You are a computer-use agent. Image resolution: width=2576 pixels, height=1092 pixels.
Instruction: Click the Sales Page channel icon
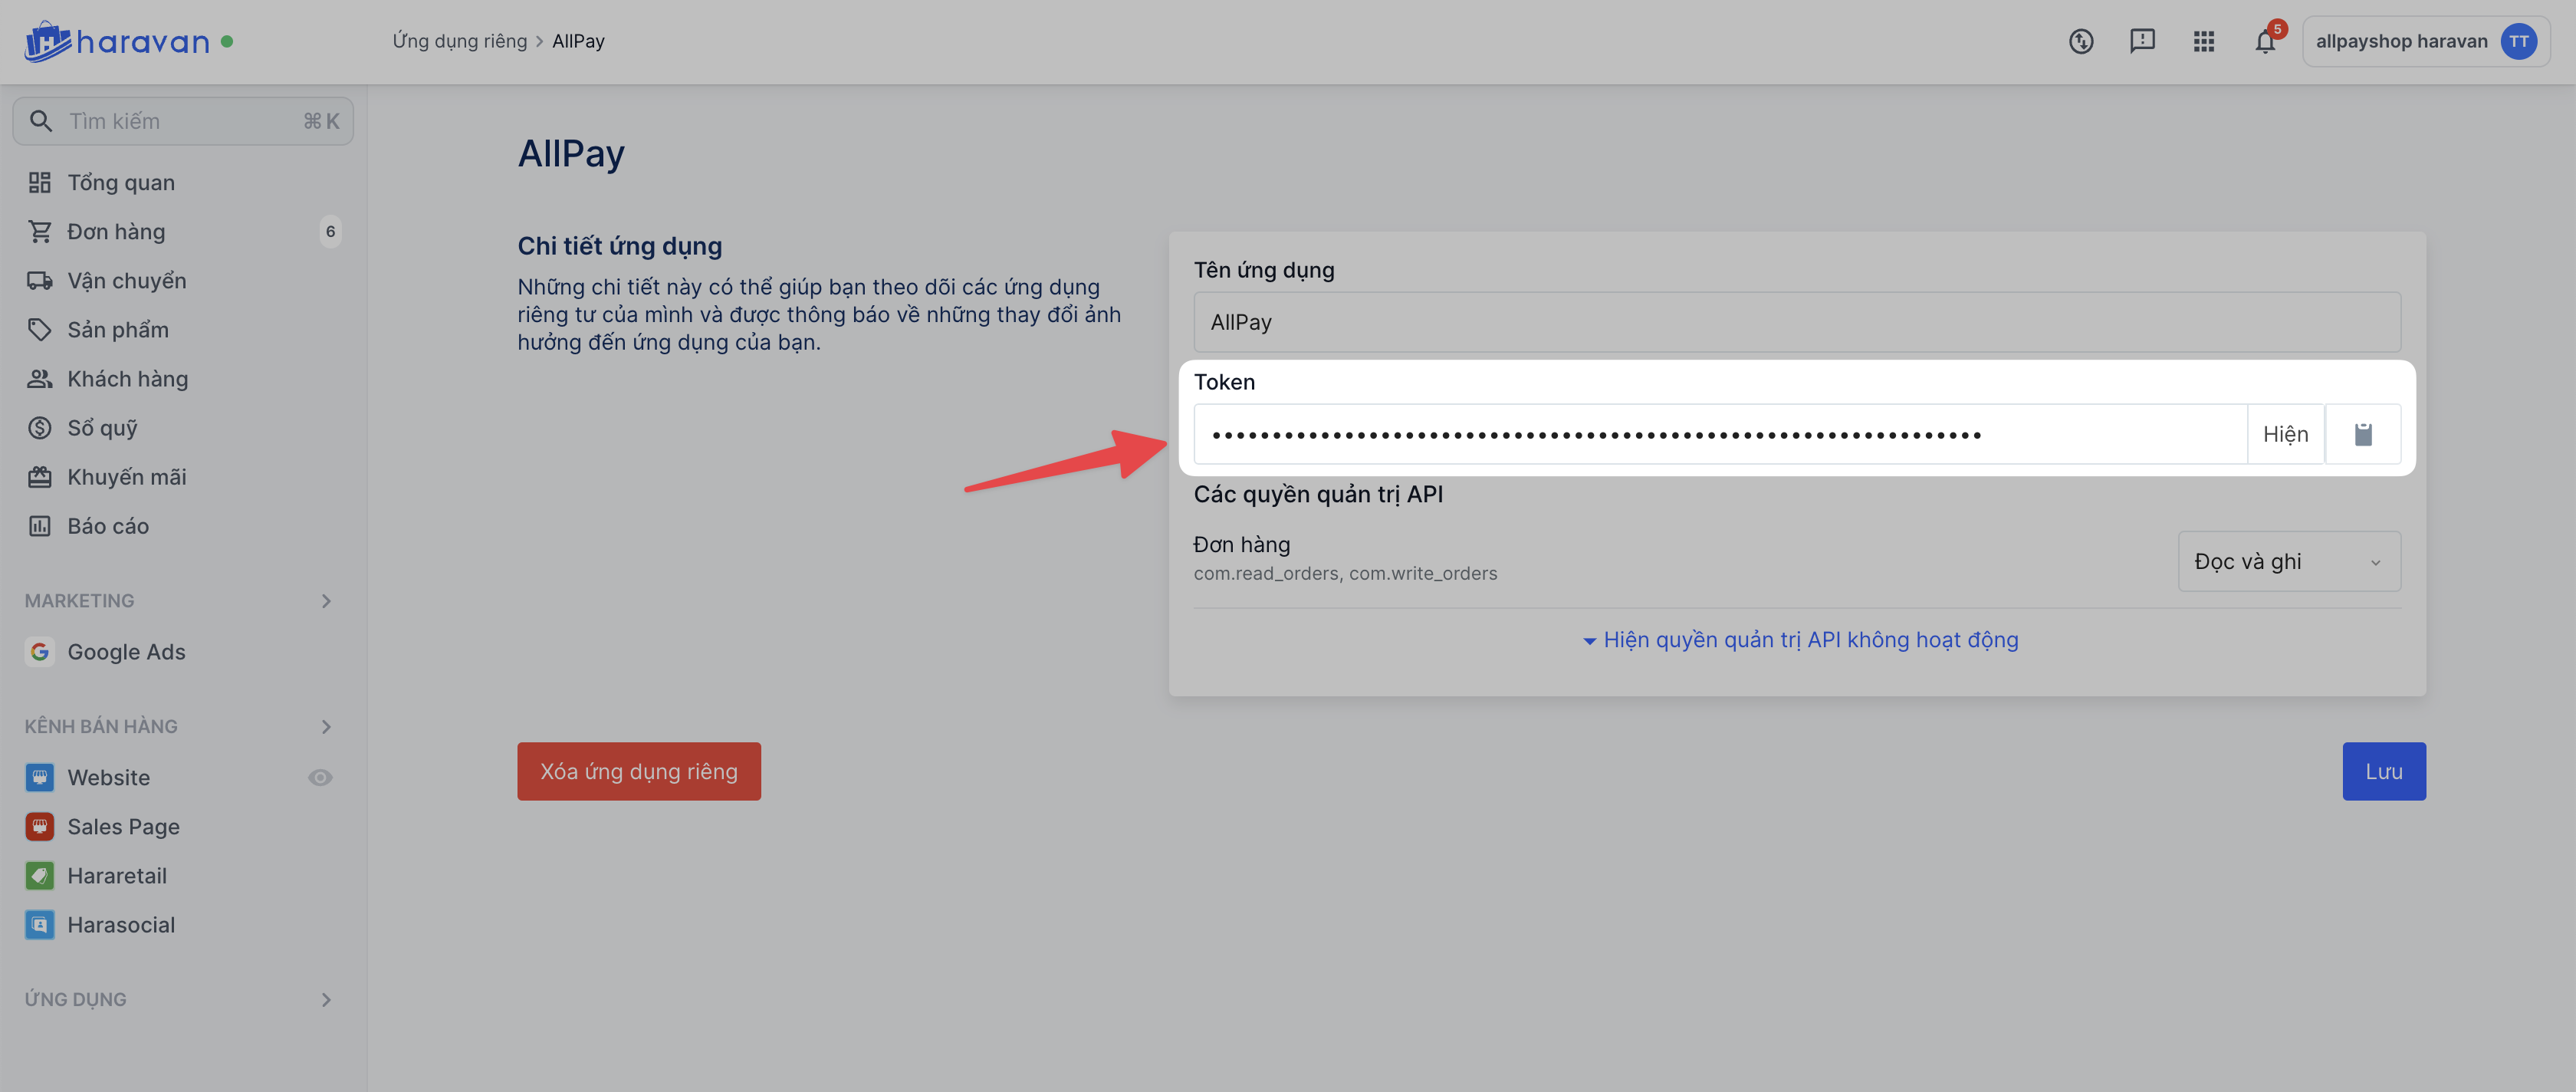coord(39,826)
